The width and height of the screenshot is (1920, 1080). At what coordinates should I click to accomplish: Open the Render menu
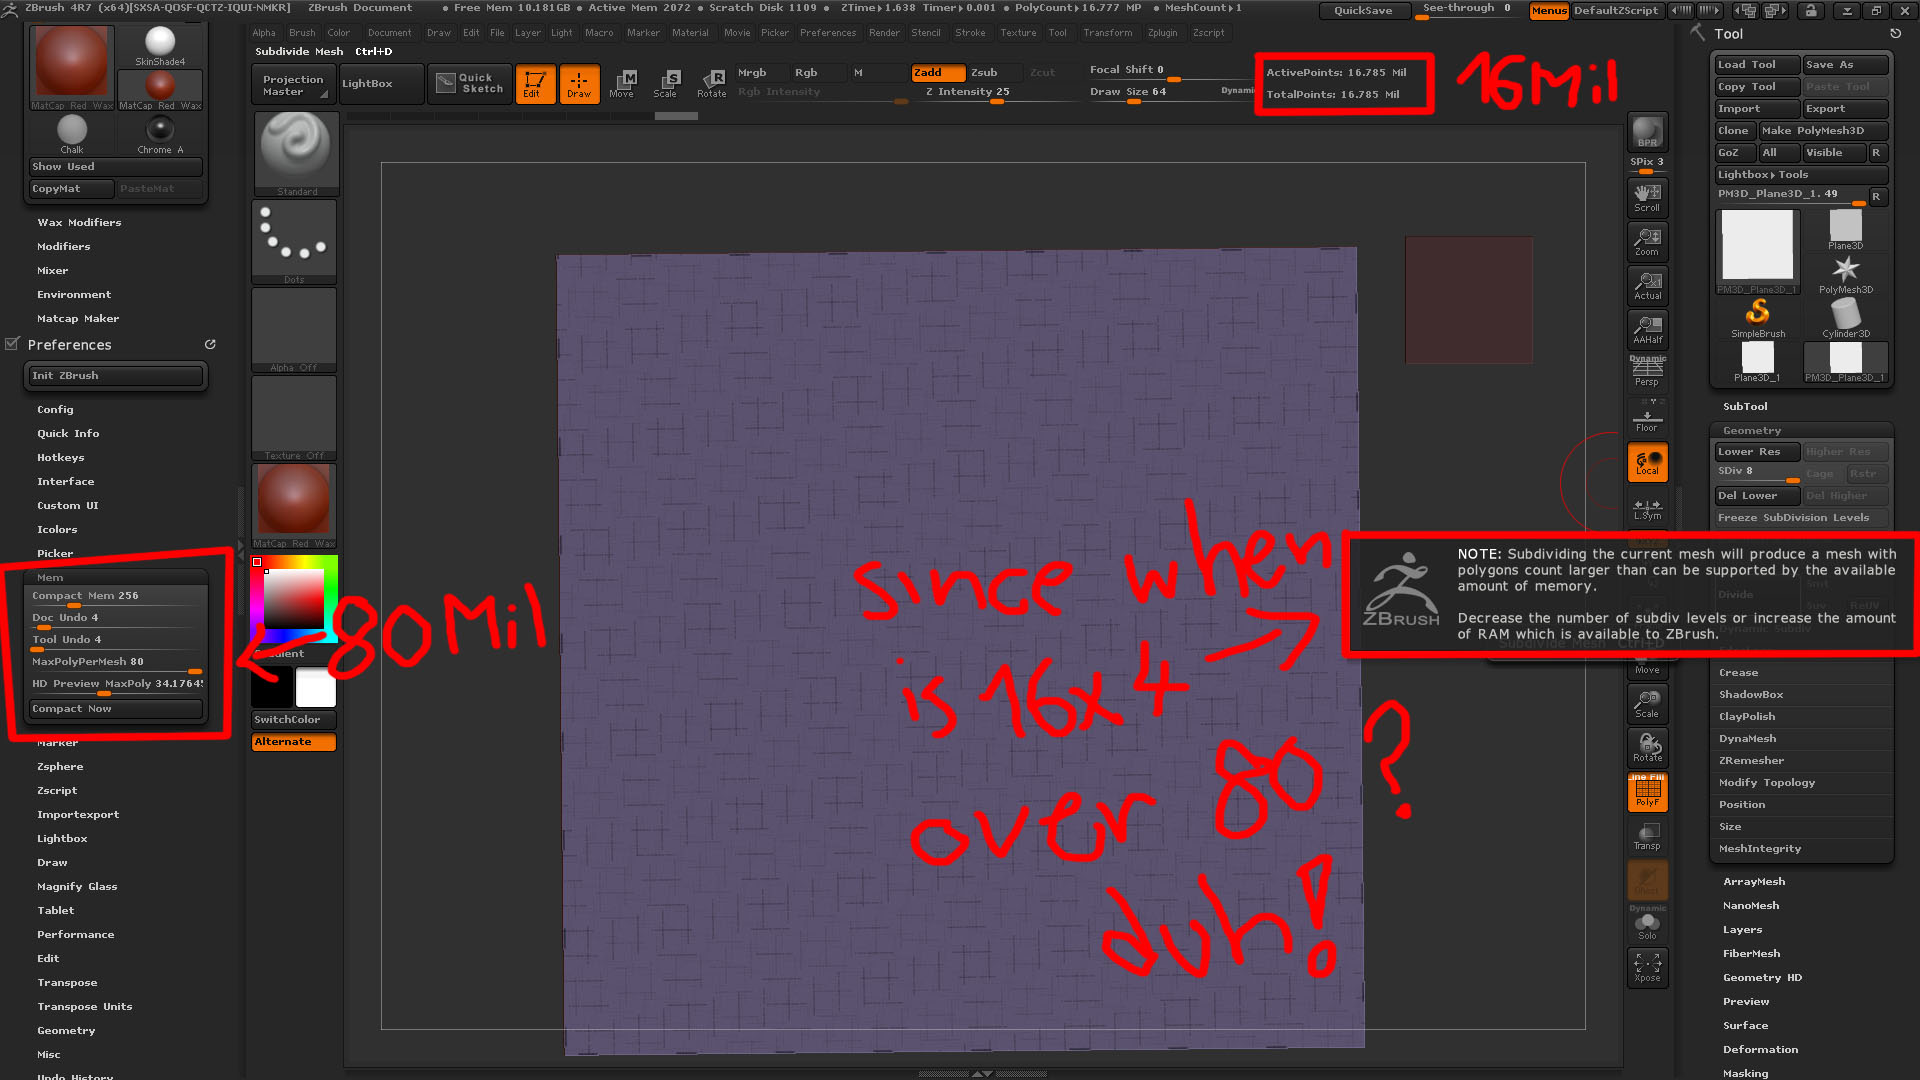(884, 33)
